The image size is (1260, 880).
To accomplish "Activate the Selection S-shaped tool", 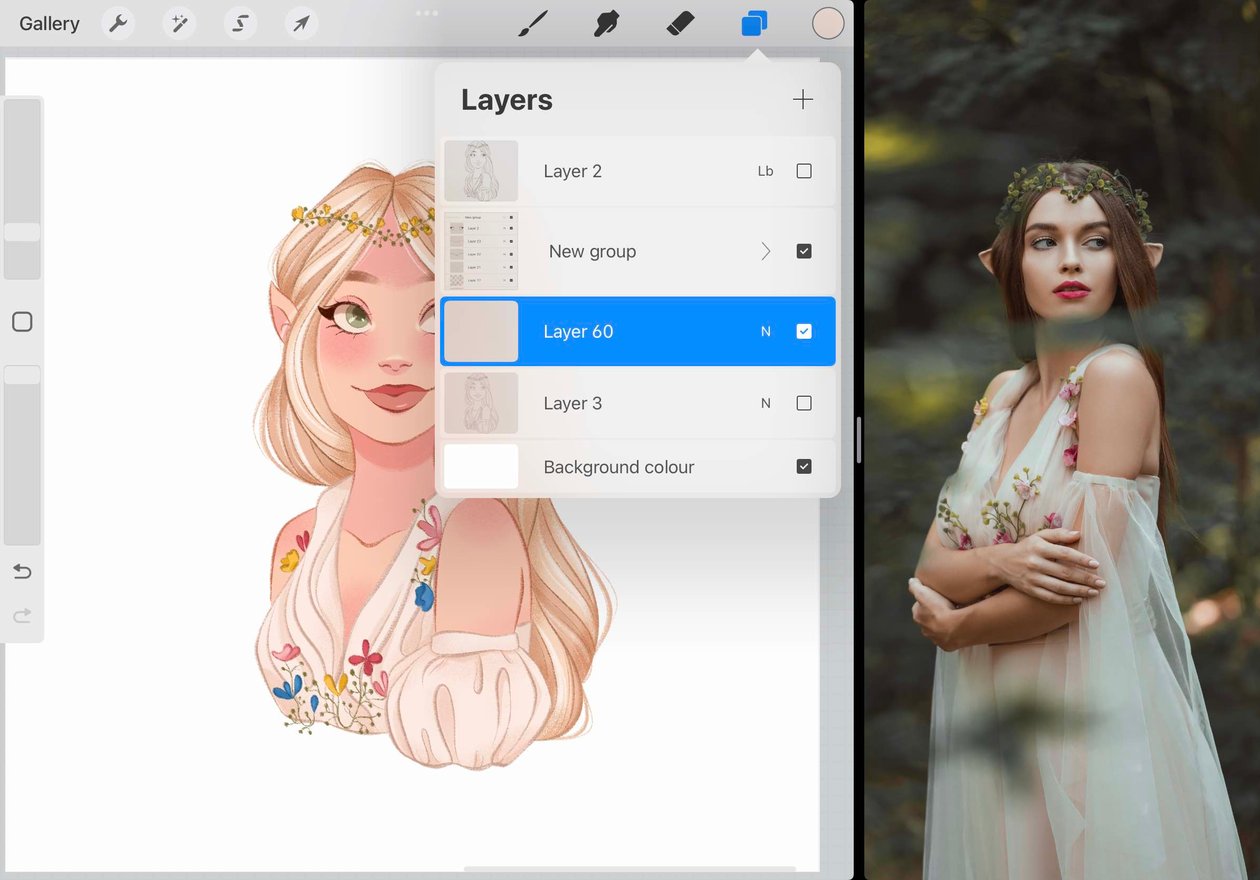I will tap(241, 23).
